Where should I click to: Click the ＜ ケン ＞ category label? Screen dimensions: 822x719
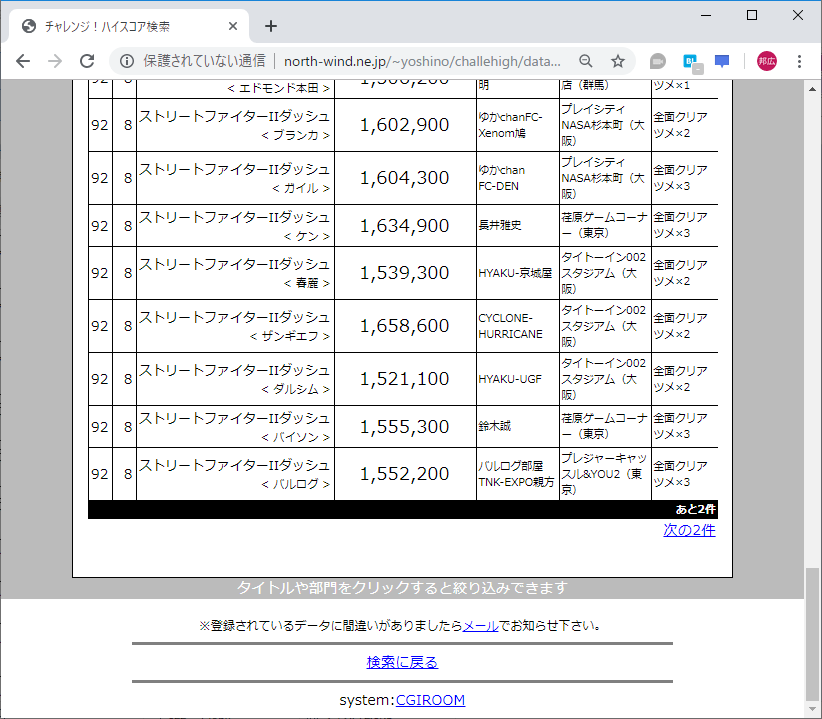click(x=306, y=236)
